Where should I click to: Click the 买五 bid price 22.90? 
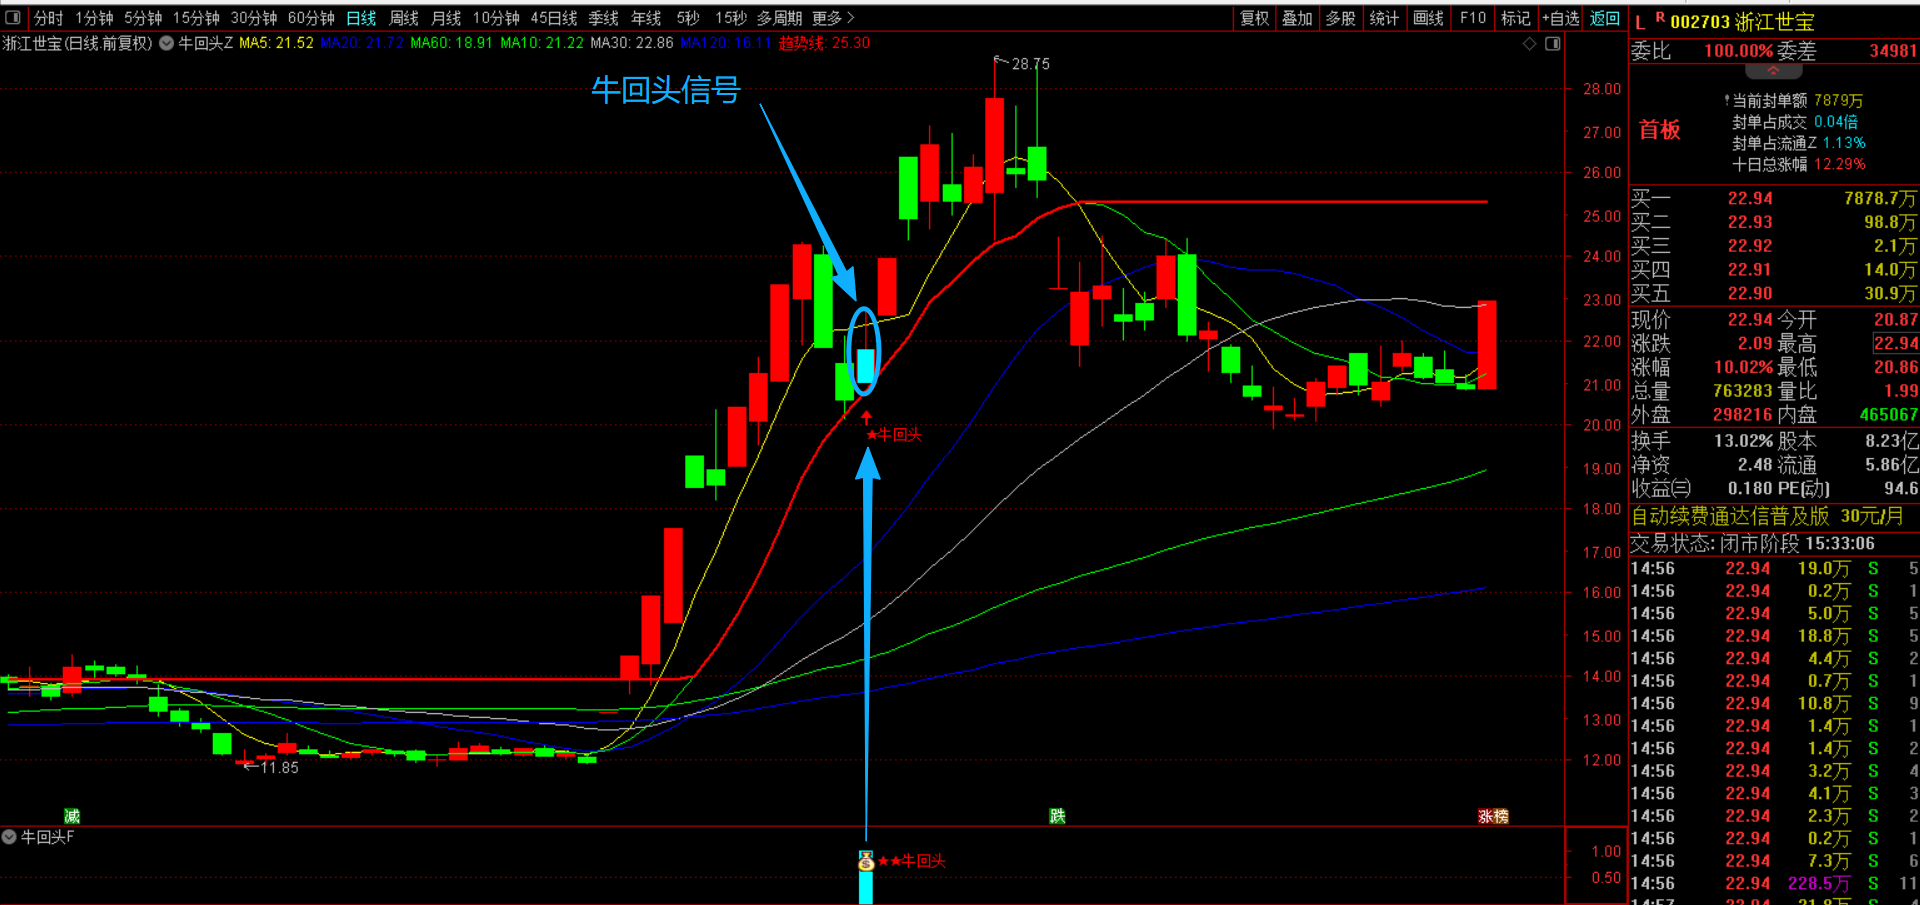(1750, 293)
